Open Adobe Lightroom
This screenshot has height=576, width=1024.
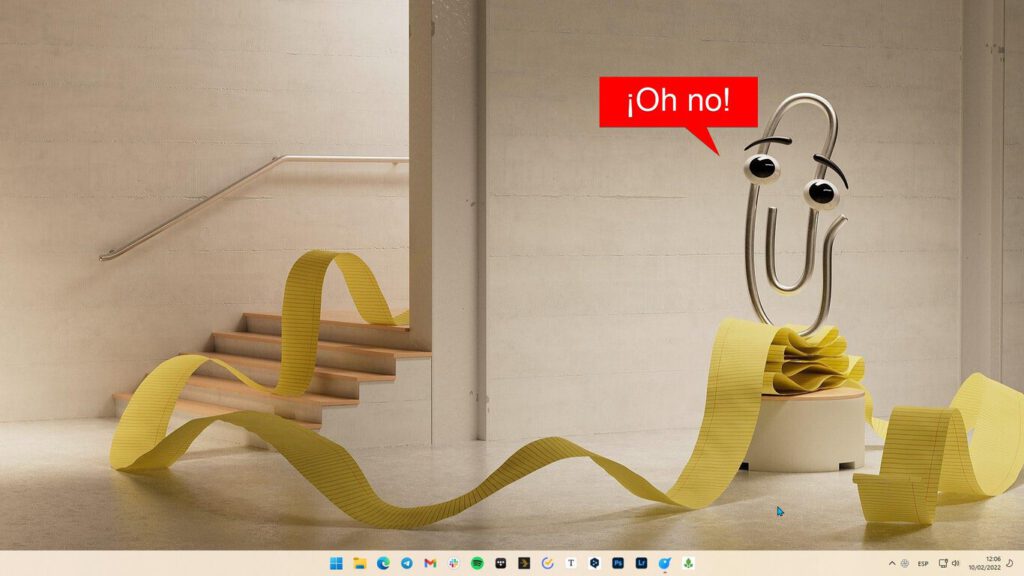(641, 561)
